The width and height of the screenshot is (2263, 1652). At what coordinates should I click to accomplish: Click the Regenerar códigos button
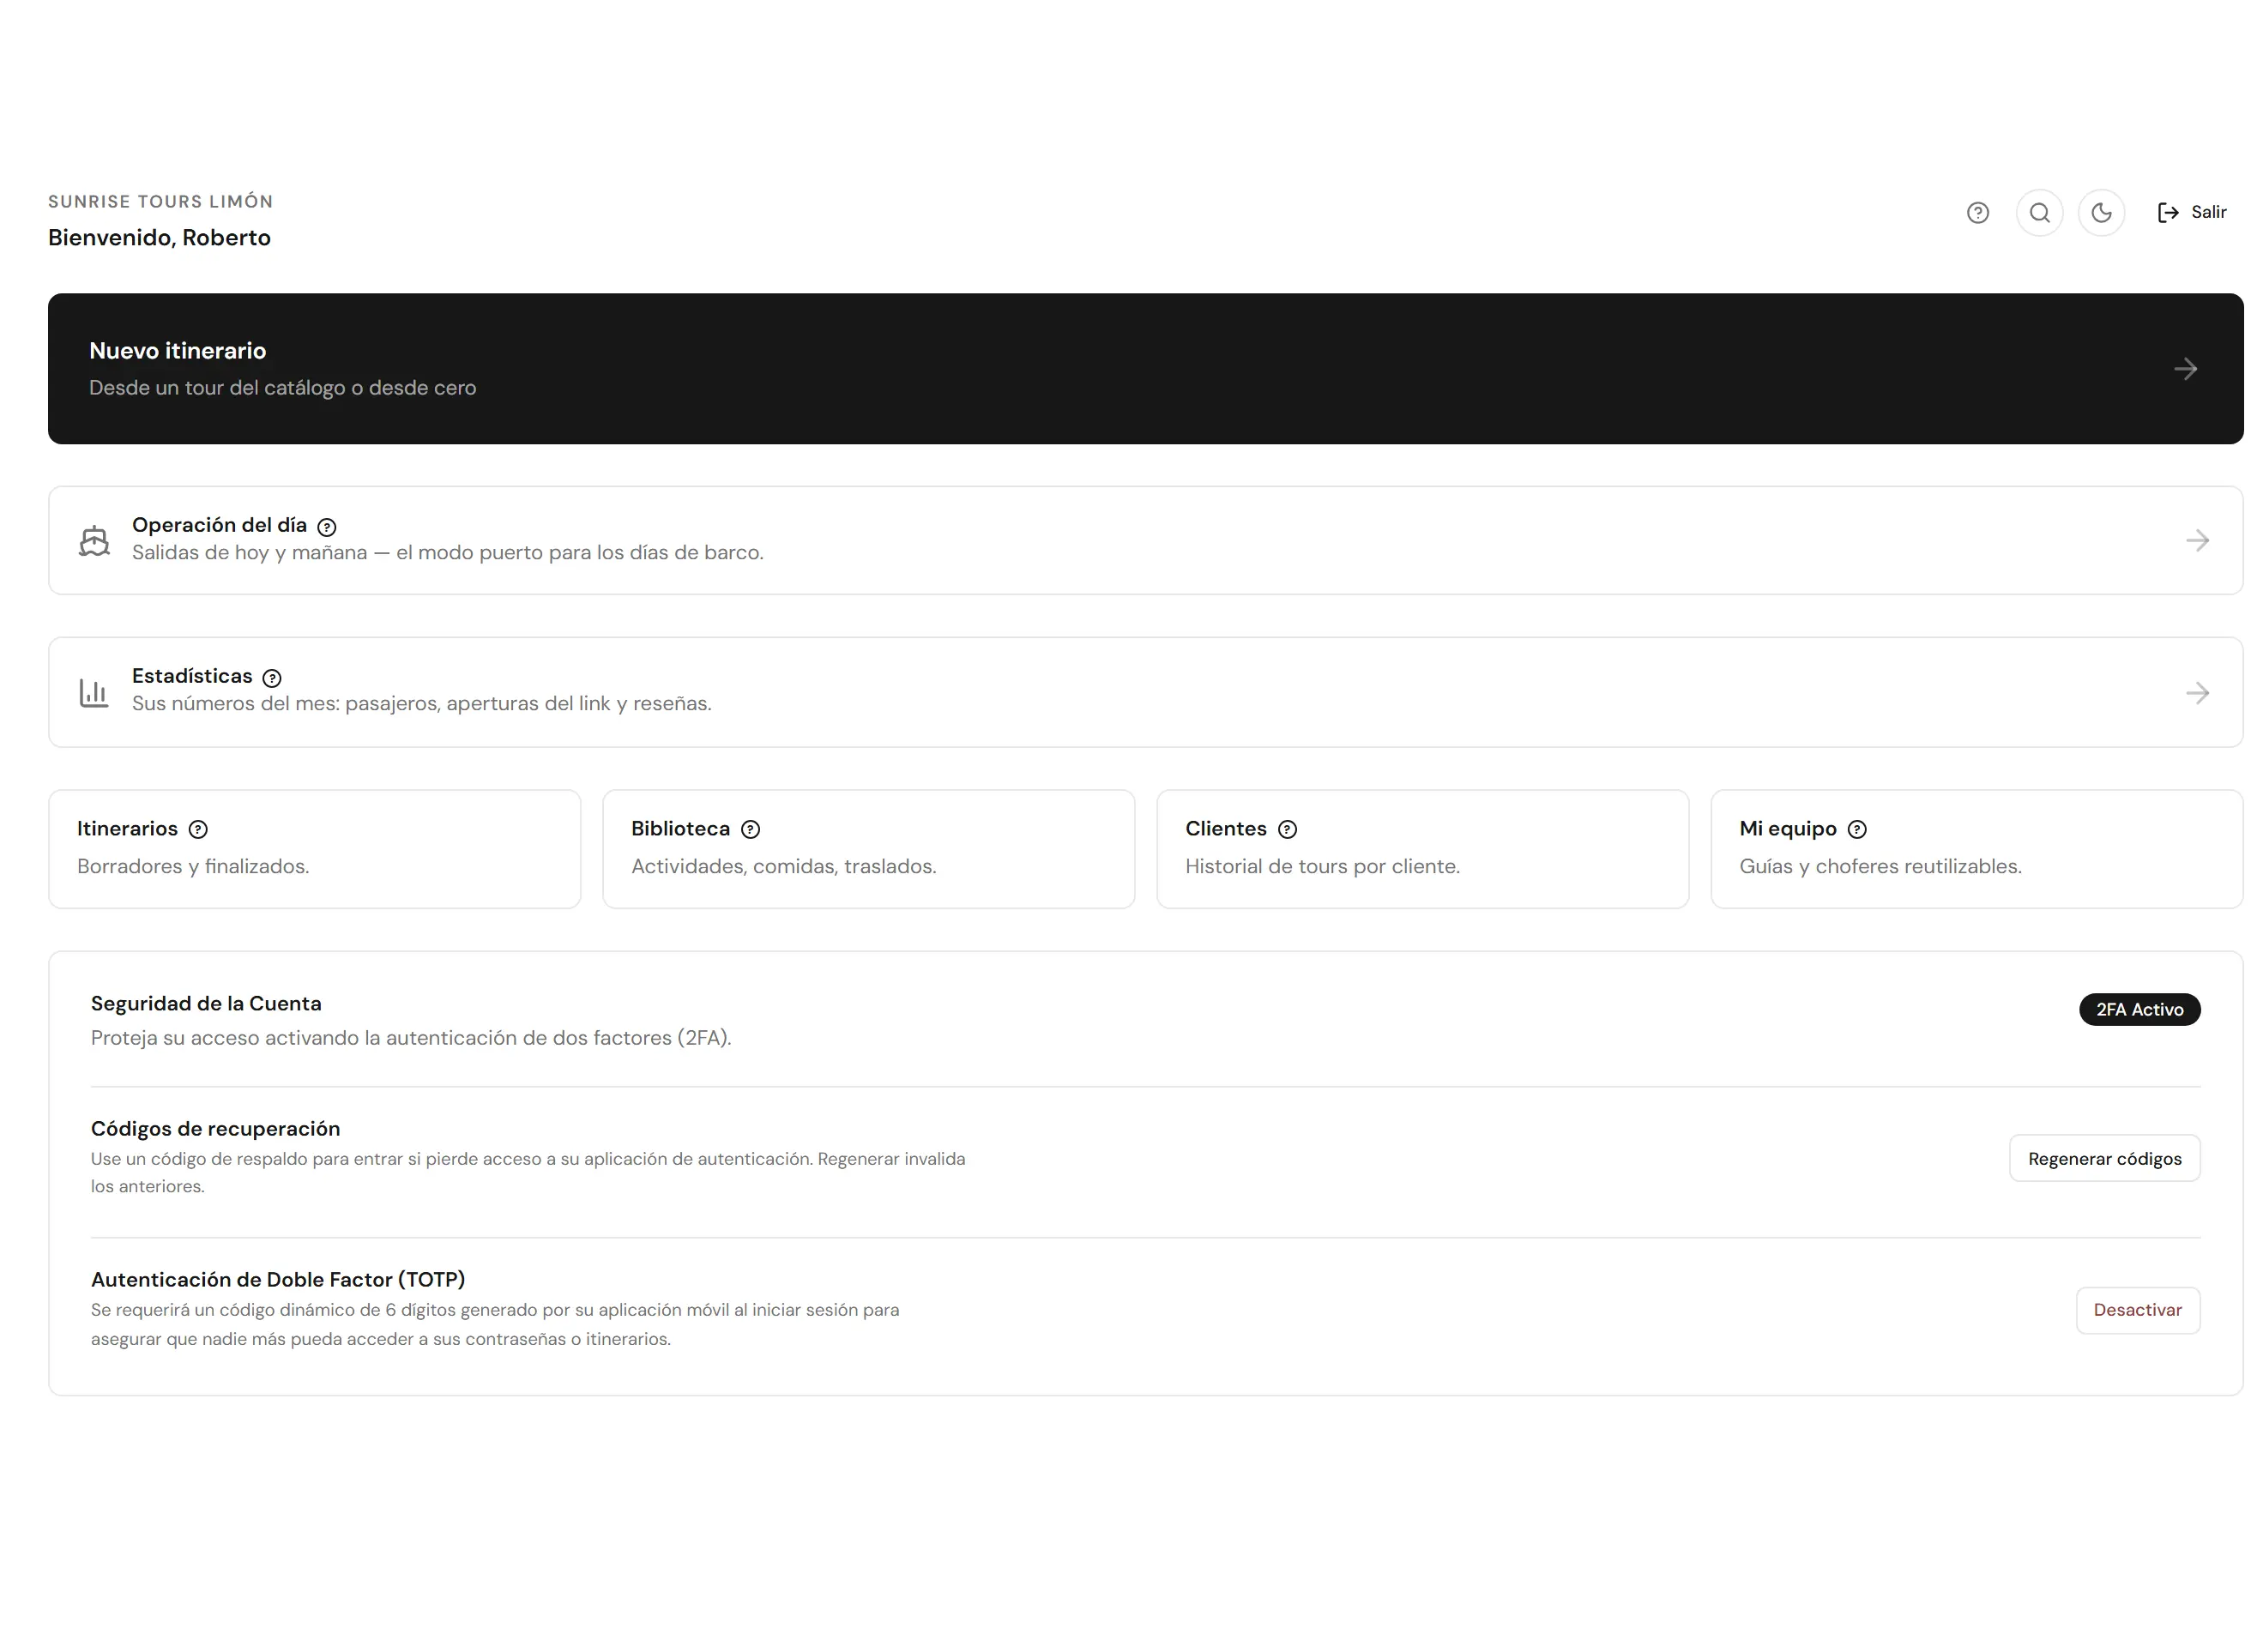click(2104, 1158)
